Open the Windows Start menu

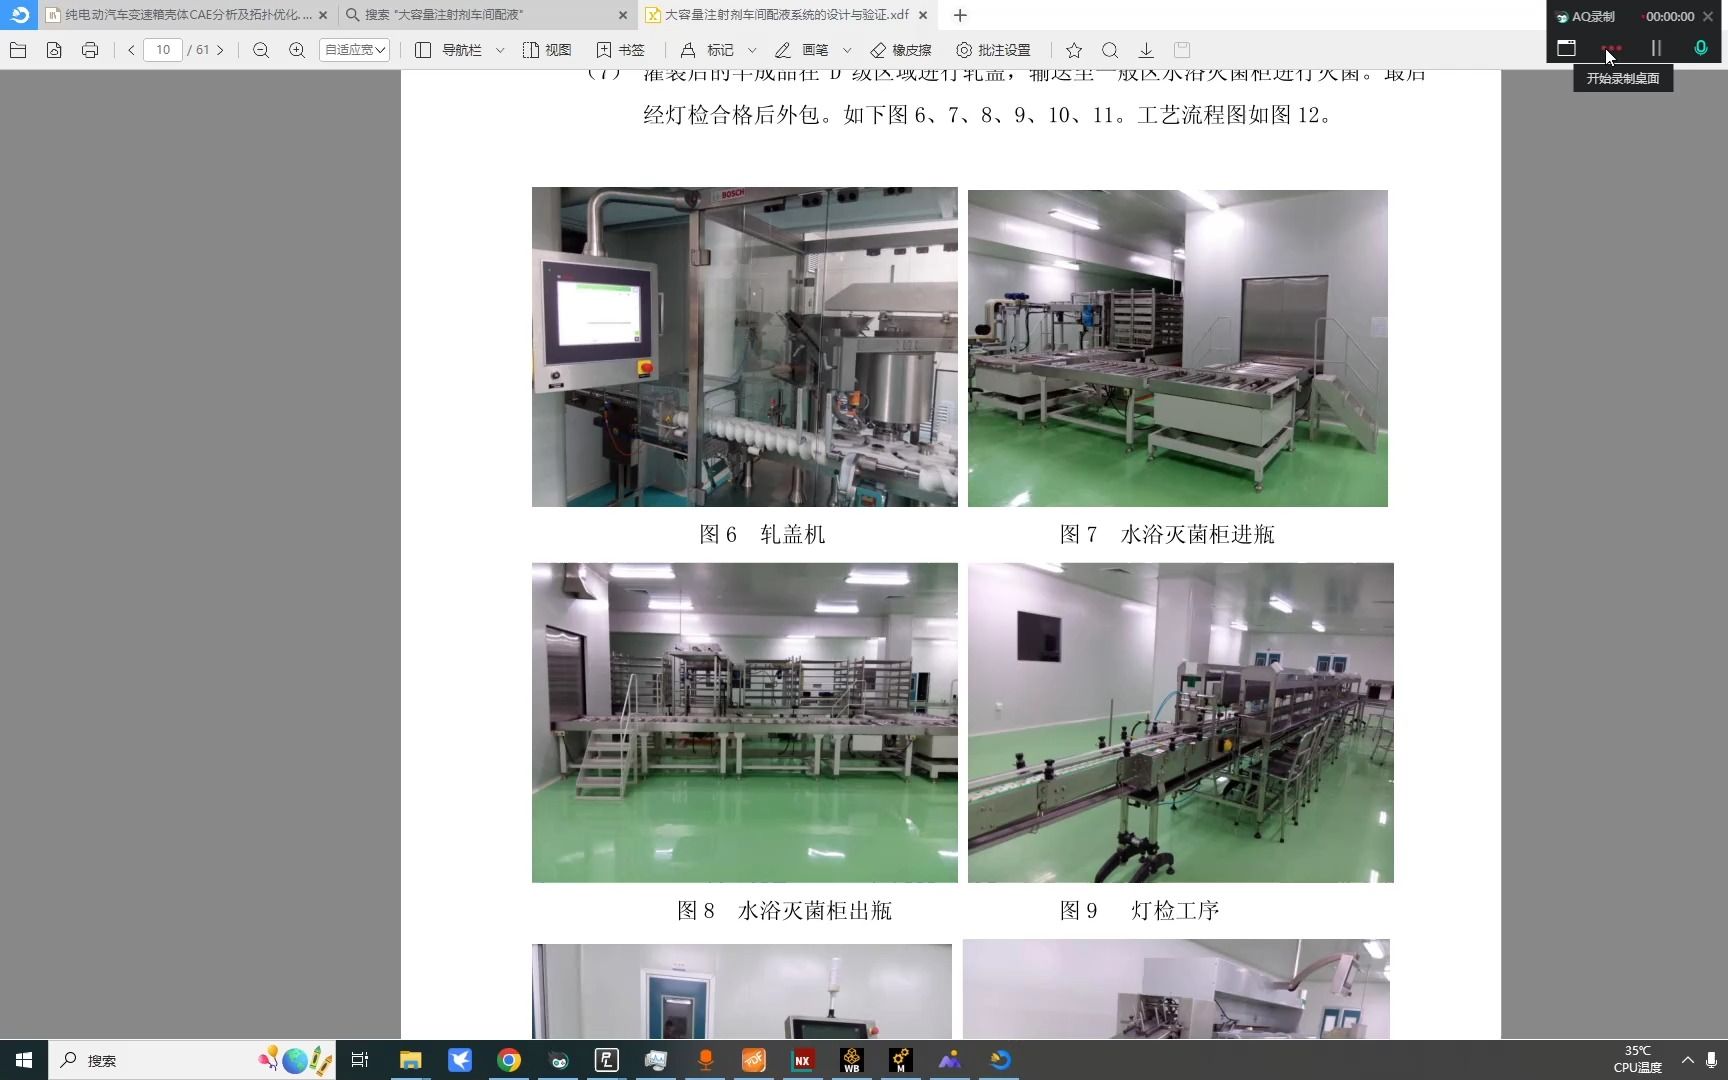tap(24, 1060)
